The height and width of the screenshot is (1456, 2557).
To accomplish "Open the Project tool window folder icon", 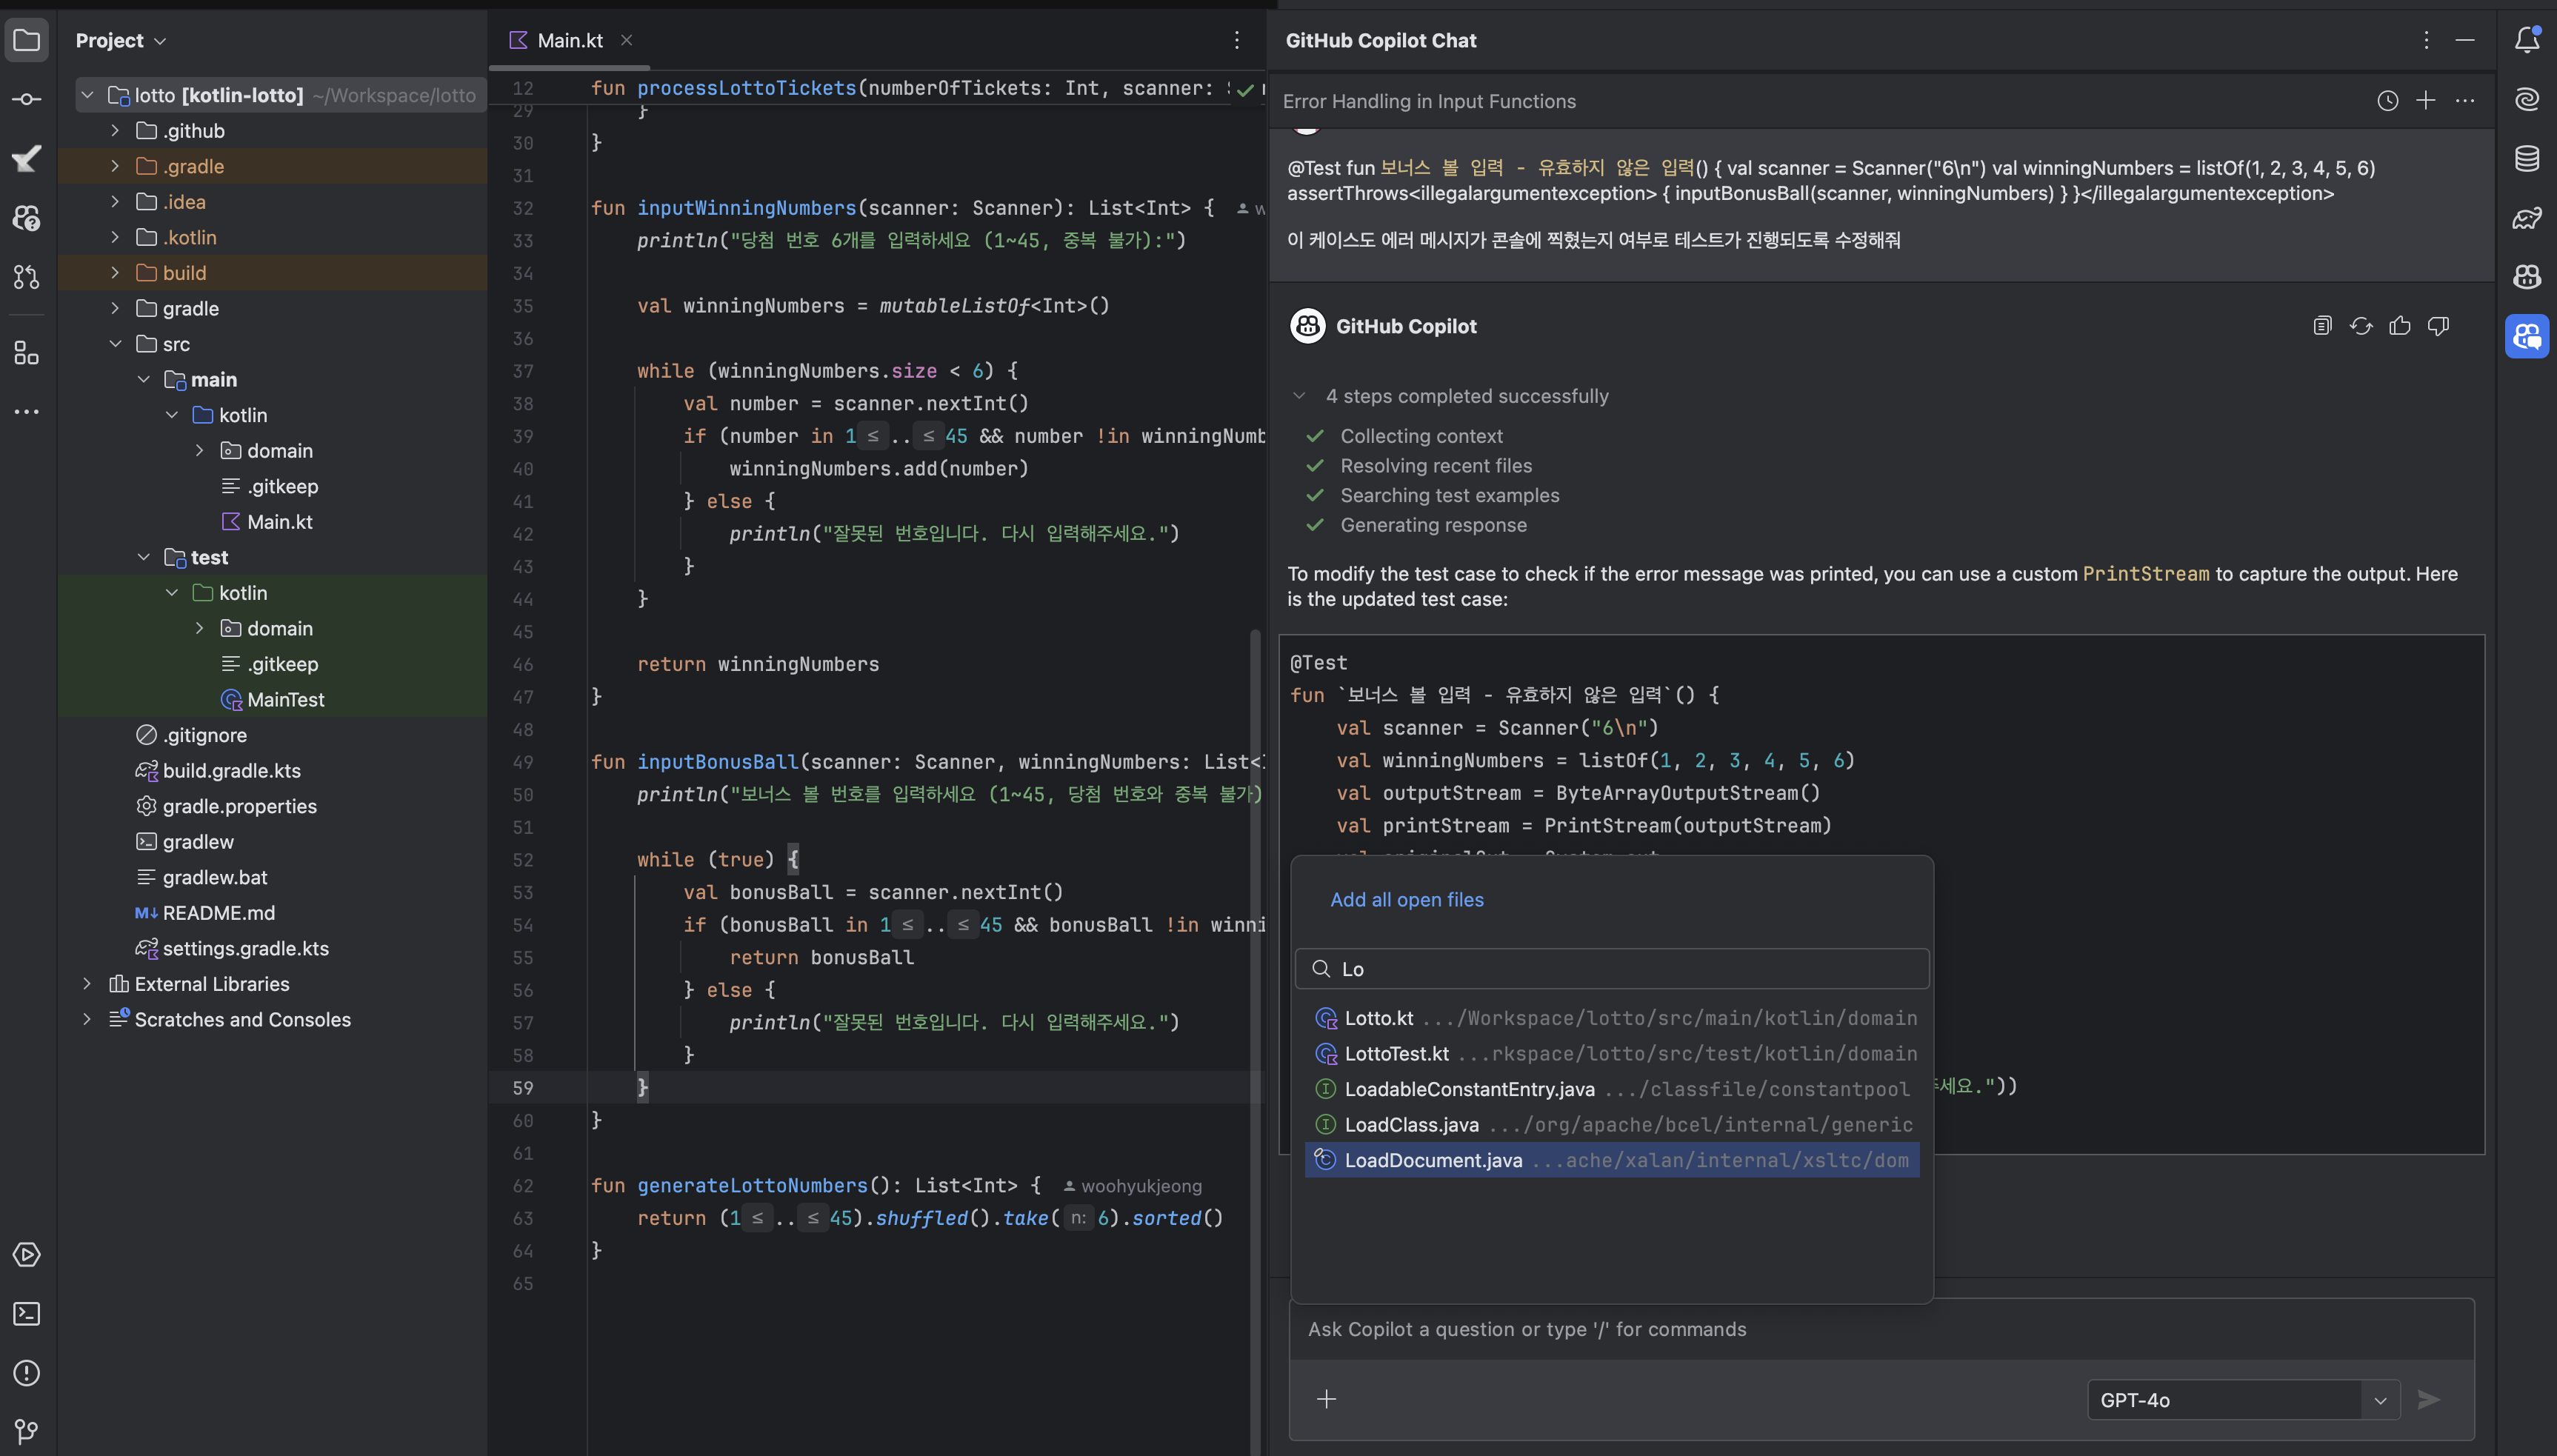I will (x=27, y=41).
